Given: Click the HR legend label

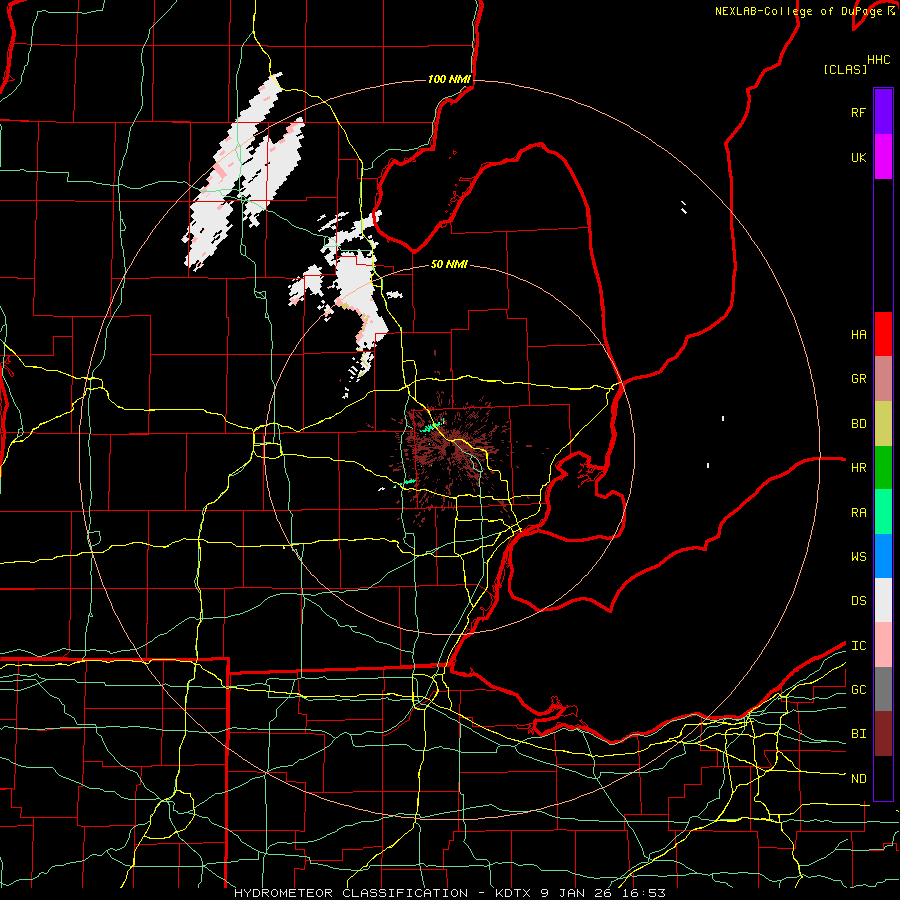Looking at the screenshot, I should 858,468.
